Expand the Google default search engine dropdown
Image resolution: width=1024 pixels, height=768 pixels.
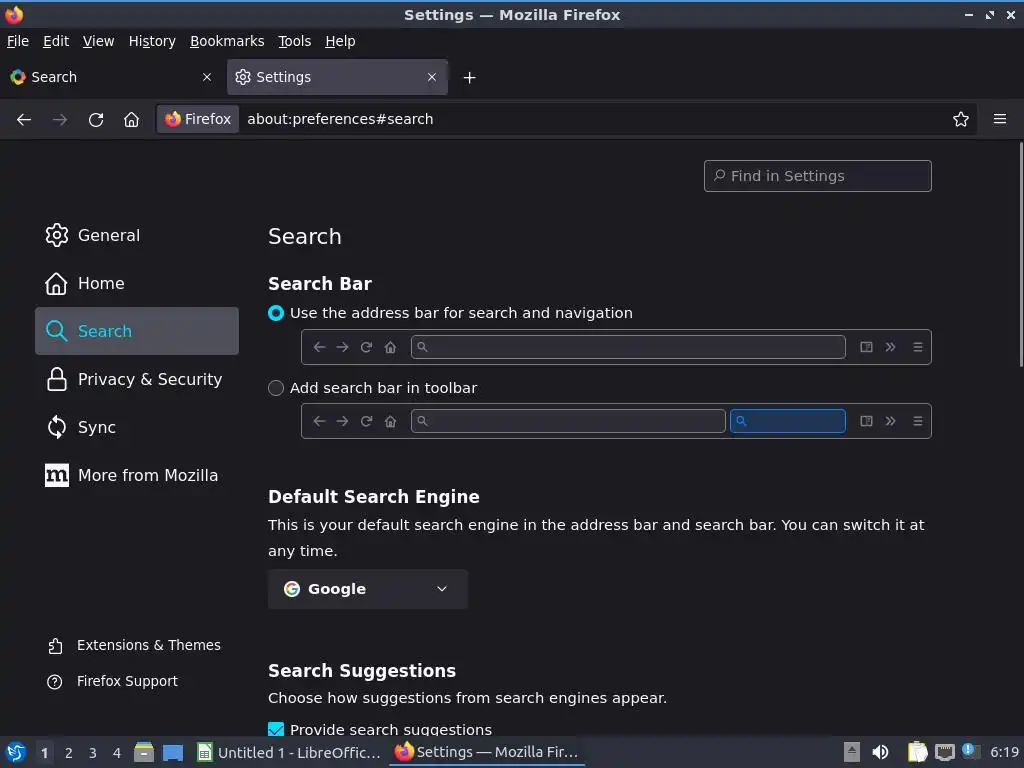[x=368, y=589]
